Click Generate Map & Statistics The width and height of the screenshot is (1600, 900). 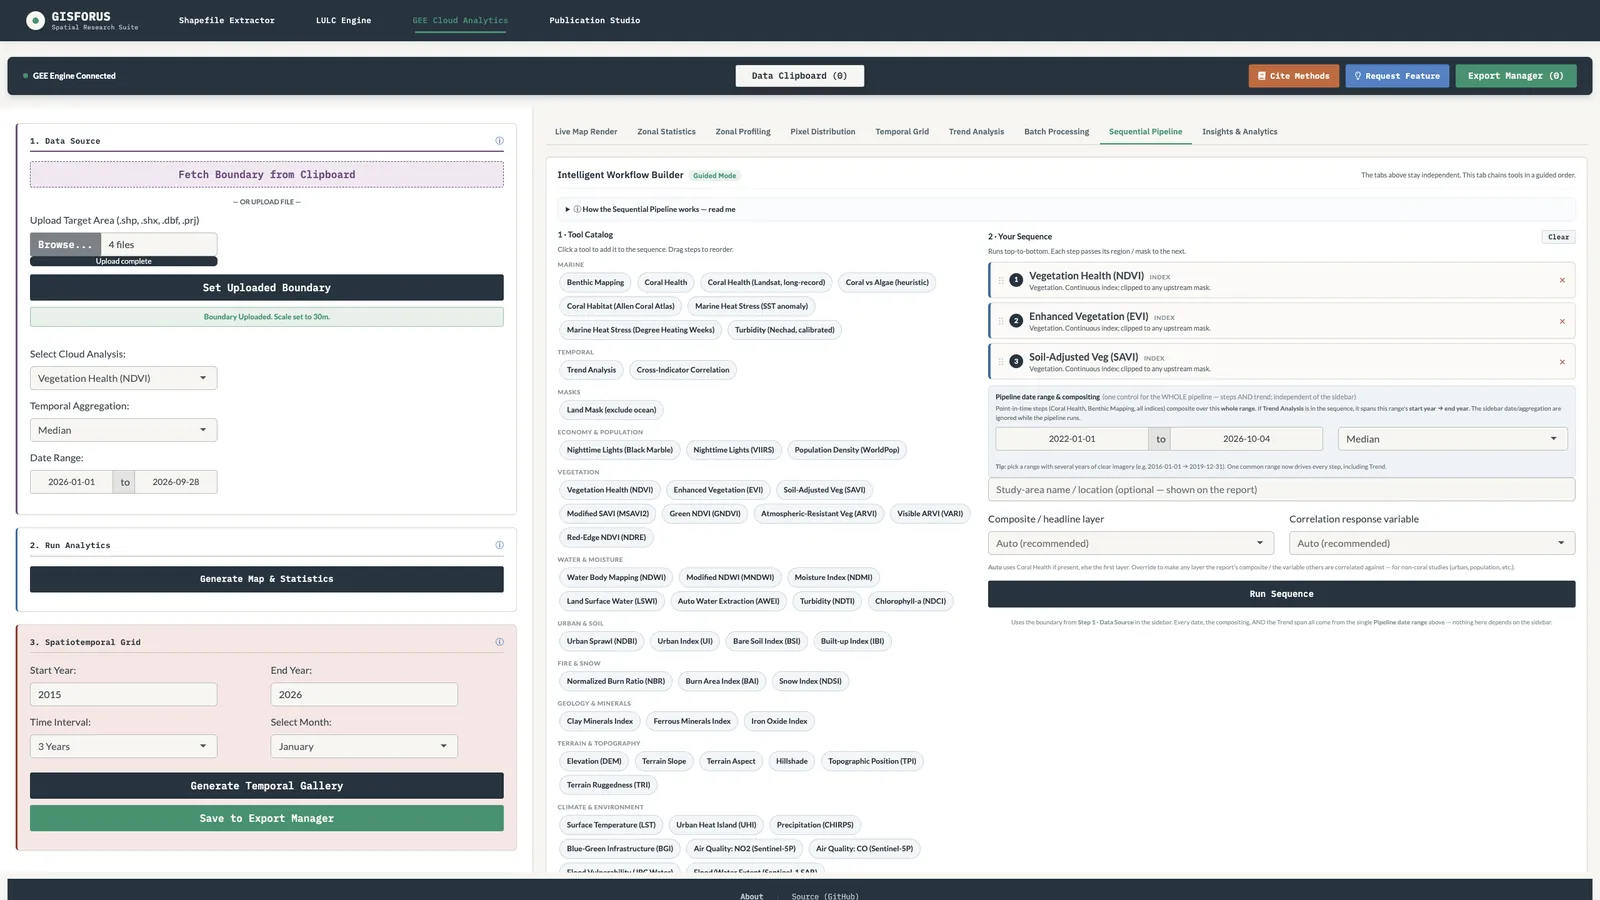tap(267, 579)
